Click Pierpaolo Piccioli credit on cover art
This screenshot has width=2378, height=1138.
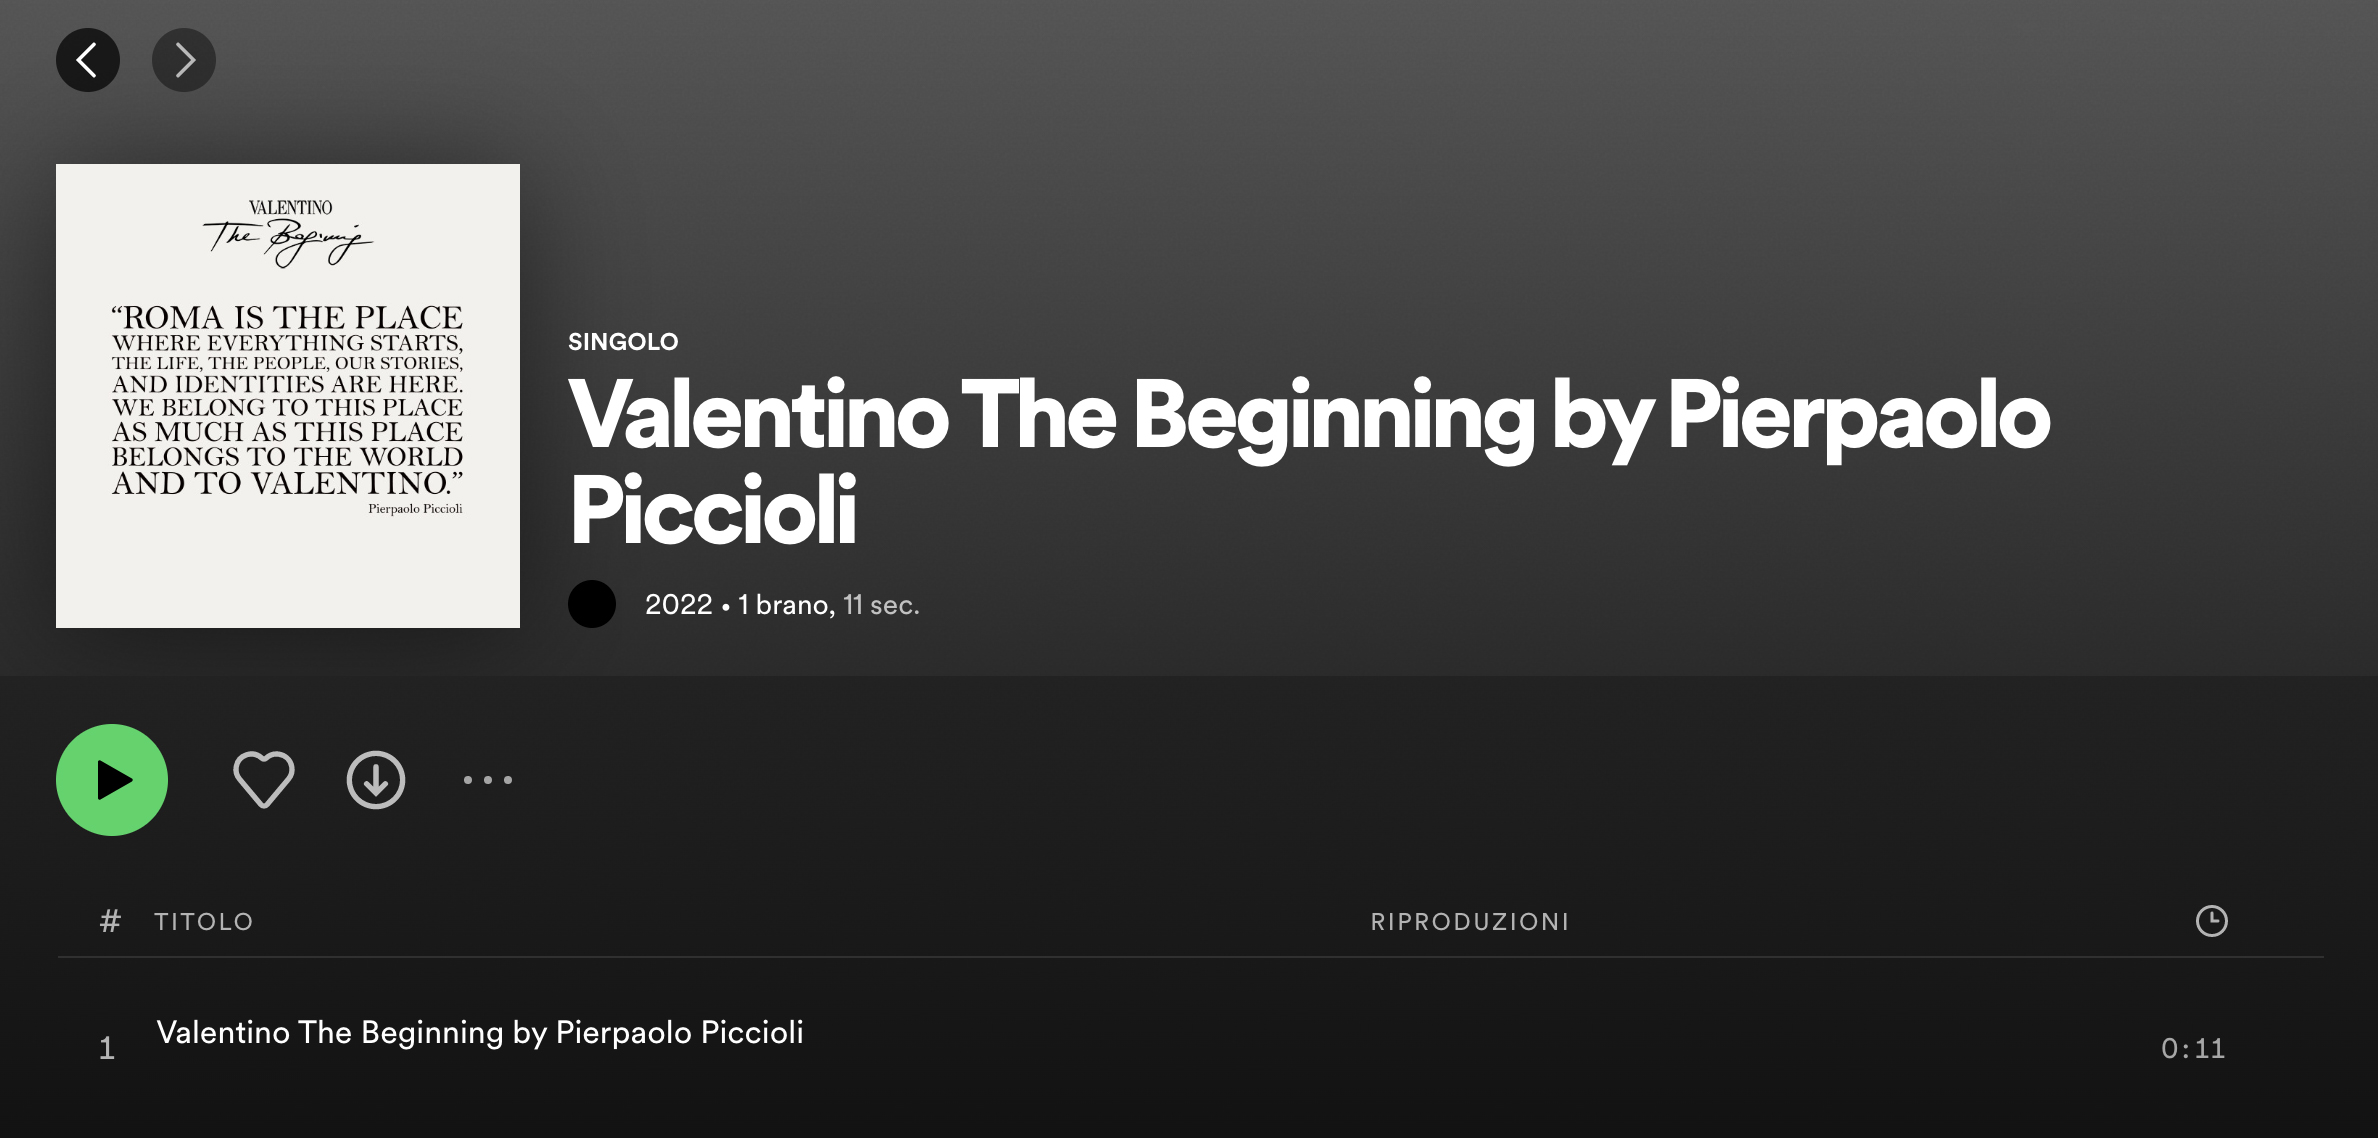[415, 509]
